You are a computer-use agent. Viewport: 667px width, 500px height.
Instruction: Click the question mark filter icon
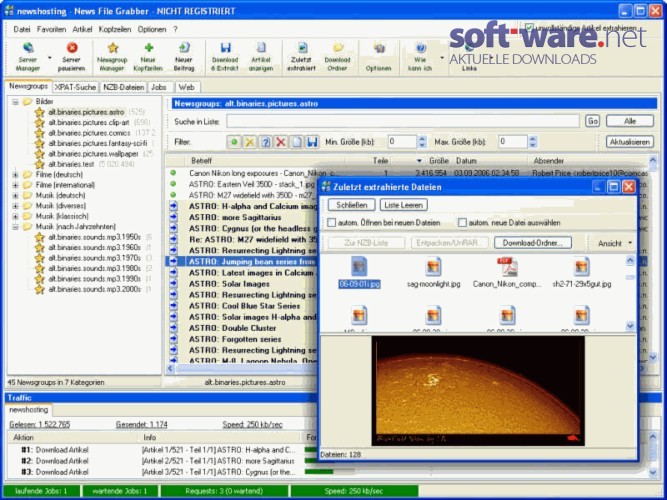pyautogui.click(x=265, y=142)
